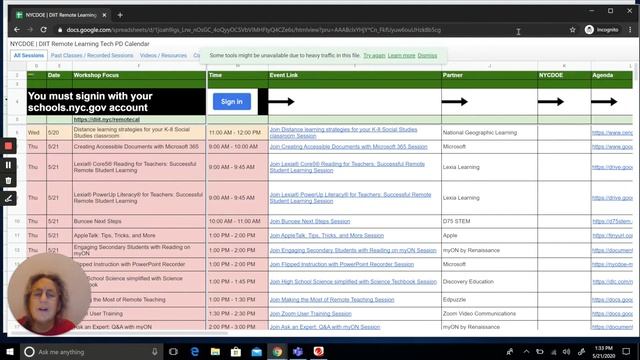The image size is (640, 360).
Task: Click the browser back arrow
Action: tap(17, 30)
